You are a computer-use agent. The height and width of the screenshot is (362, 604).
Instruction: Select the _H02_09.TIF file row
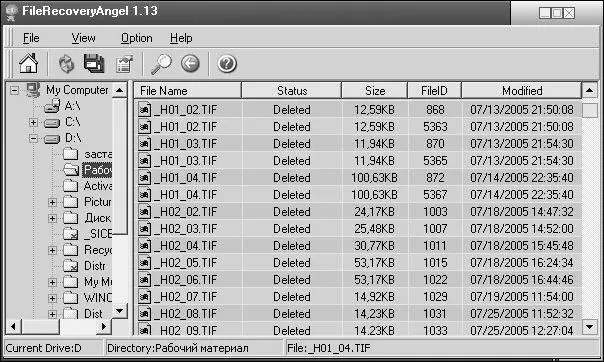357,330
